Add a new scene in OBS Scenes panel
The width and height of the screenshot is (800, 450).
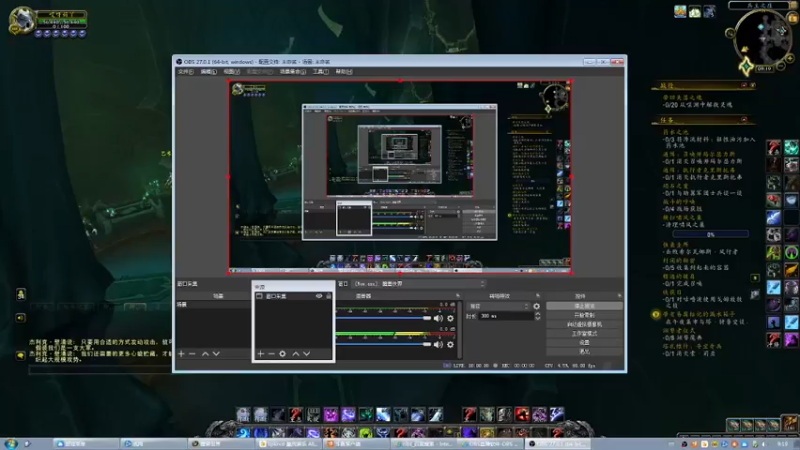click(x=181, y=354)
